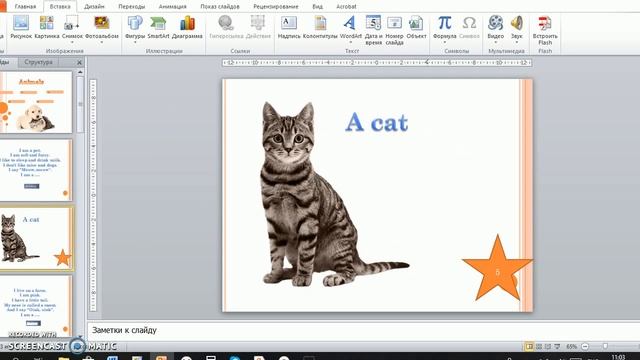The width and height of the screenshot is (640, 360).
Task: Switch to Normal view in status bar
Action: coord(529,347)
